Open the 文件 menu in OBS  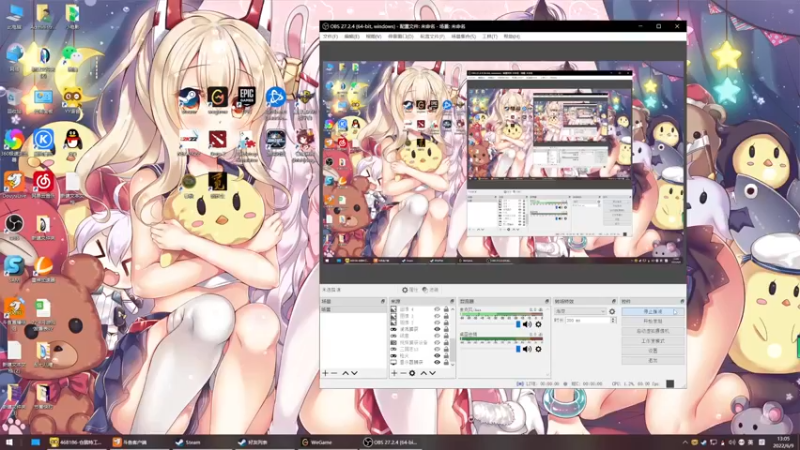tap(330, 37)
